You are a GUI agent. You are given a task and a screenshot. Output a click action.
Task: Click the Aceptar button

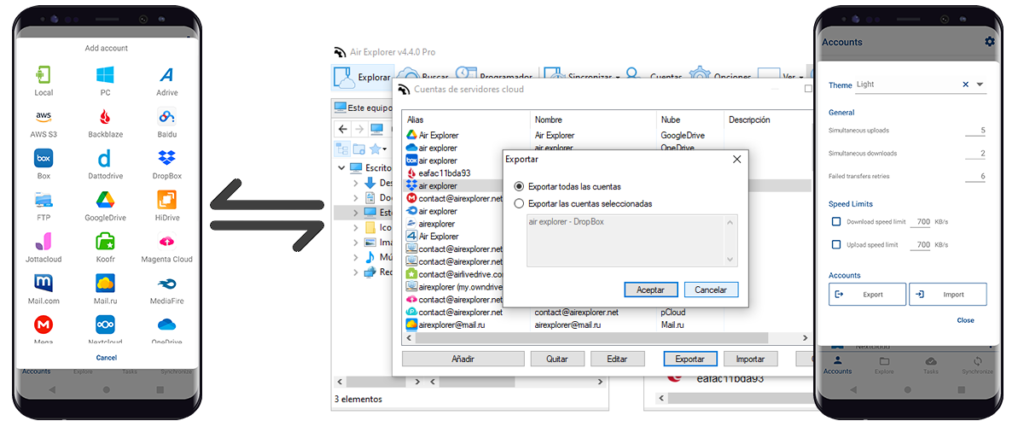click(650, 290)
